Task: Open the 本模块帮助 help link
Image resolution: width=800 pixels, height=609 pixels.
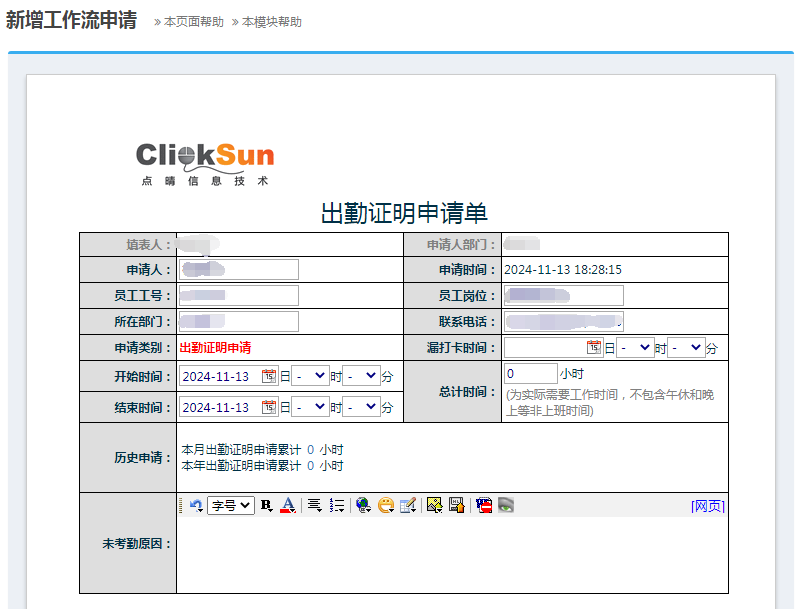Action: [267, 22]
